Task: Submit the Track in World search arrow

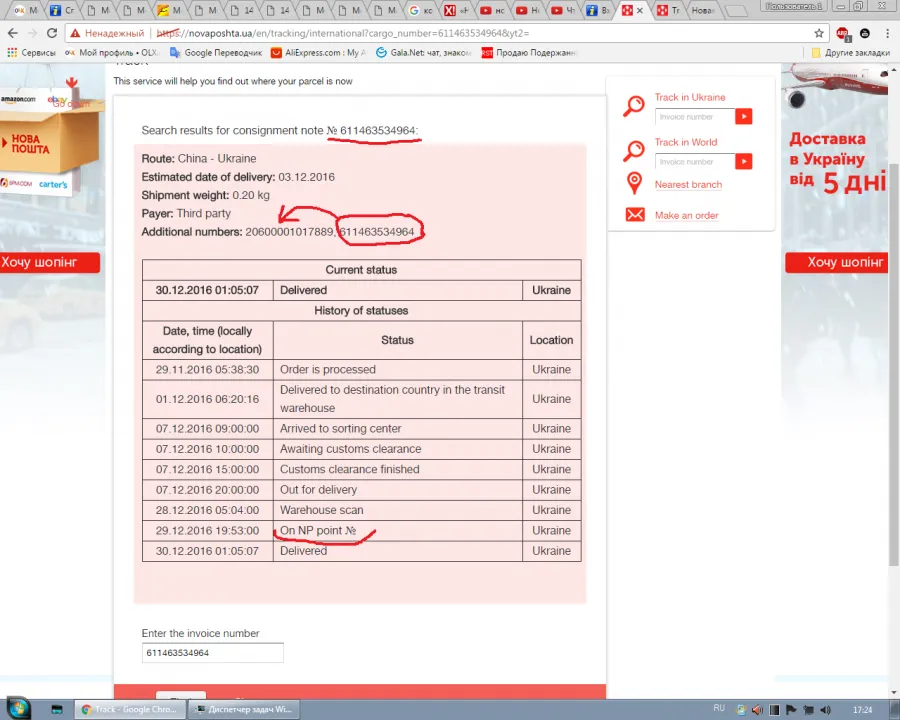Action: 743,161
